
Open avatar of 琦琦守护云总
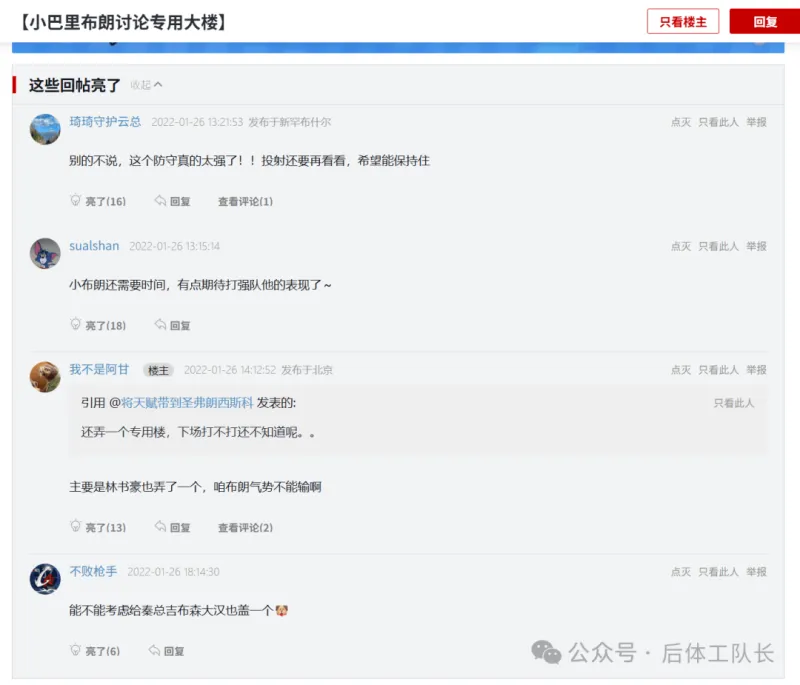pyautogui.click(x=45, y=129)
